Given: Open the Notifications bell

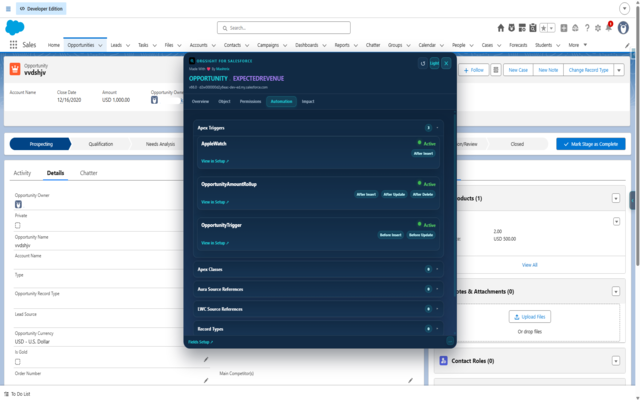Looking at the screenshot, I should pos(609,27).
